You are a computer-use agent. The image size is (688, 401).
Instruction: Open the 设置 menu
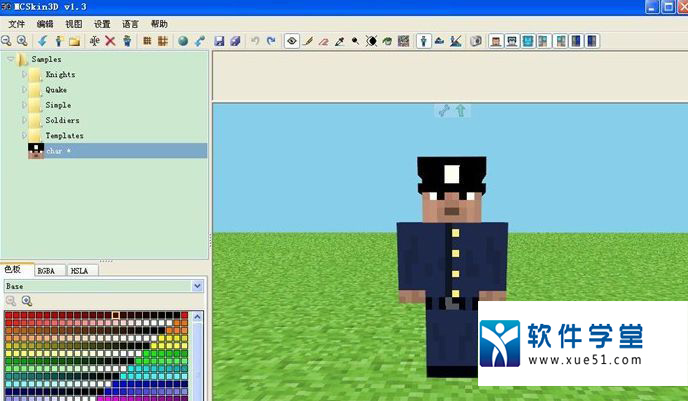click(x=102, y=24)
